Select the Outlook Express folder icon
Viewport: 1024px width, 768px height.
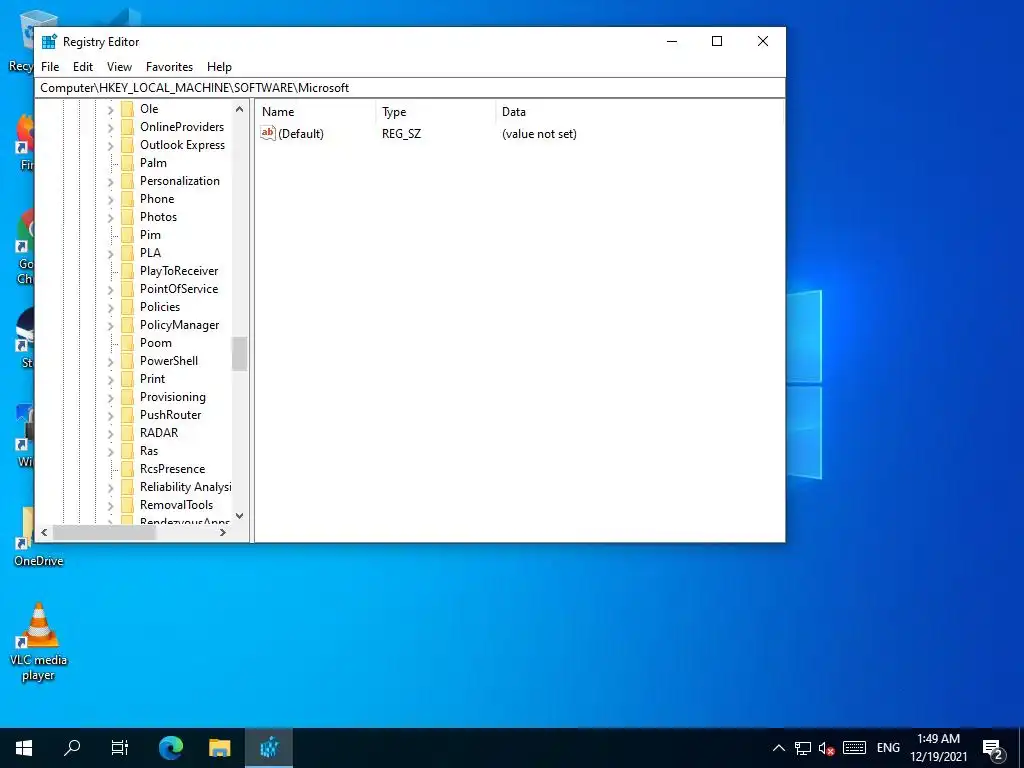pyautogui.click(x=127, y=145)
